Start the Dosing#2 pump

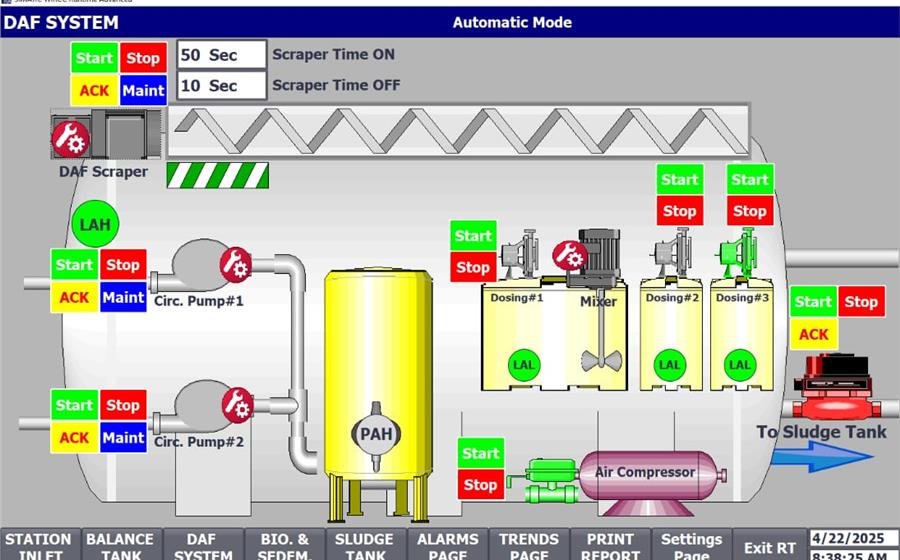pyautogui.click(x=680, y=180)
